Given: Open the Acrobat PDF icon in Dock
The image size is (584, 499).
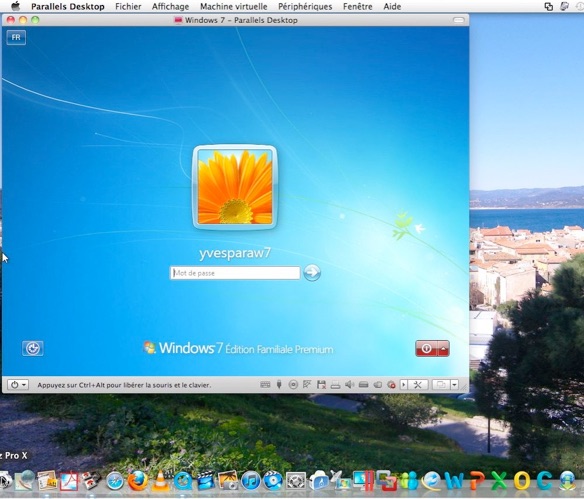Looking at the screenshot, I should point(69,481).
